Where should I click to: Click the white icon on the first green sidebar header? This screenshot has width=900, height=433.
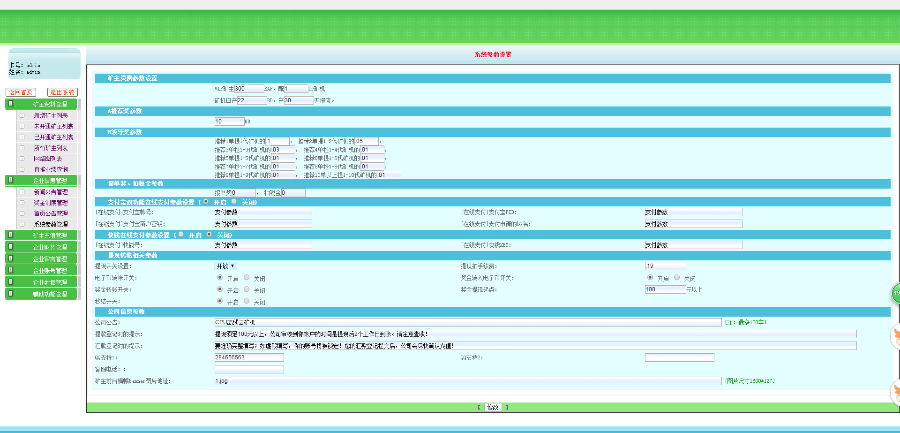tap(10, 104)
